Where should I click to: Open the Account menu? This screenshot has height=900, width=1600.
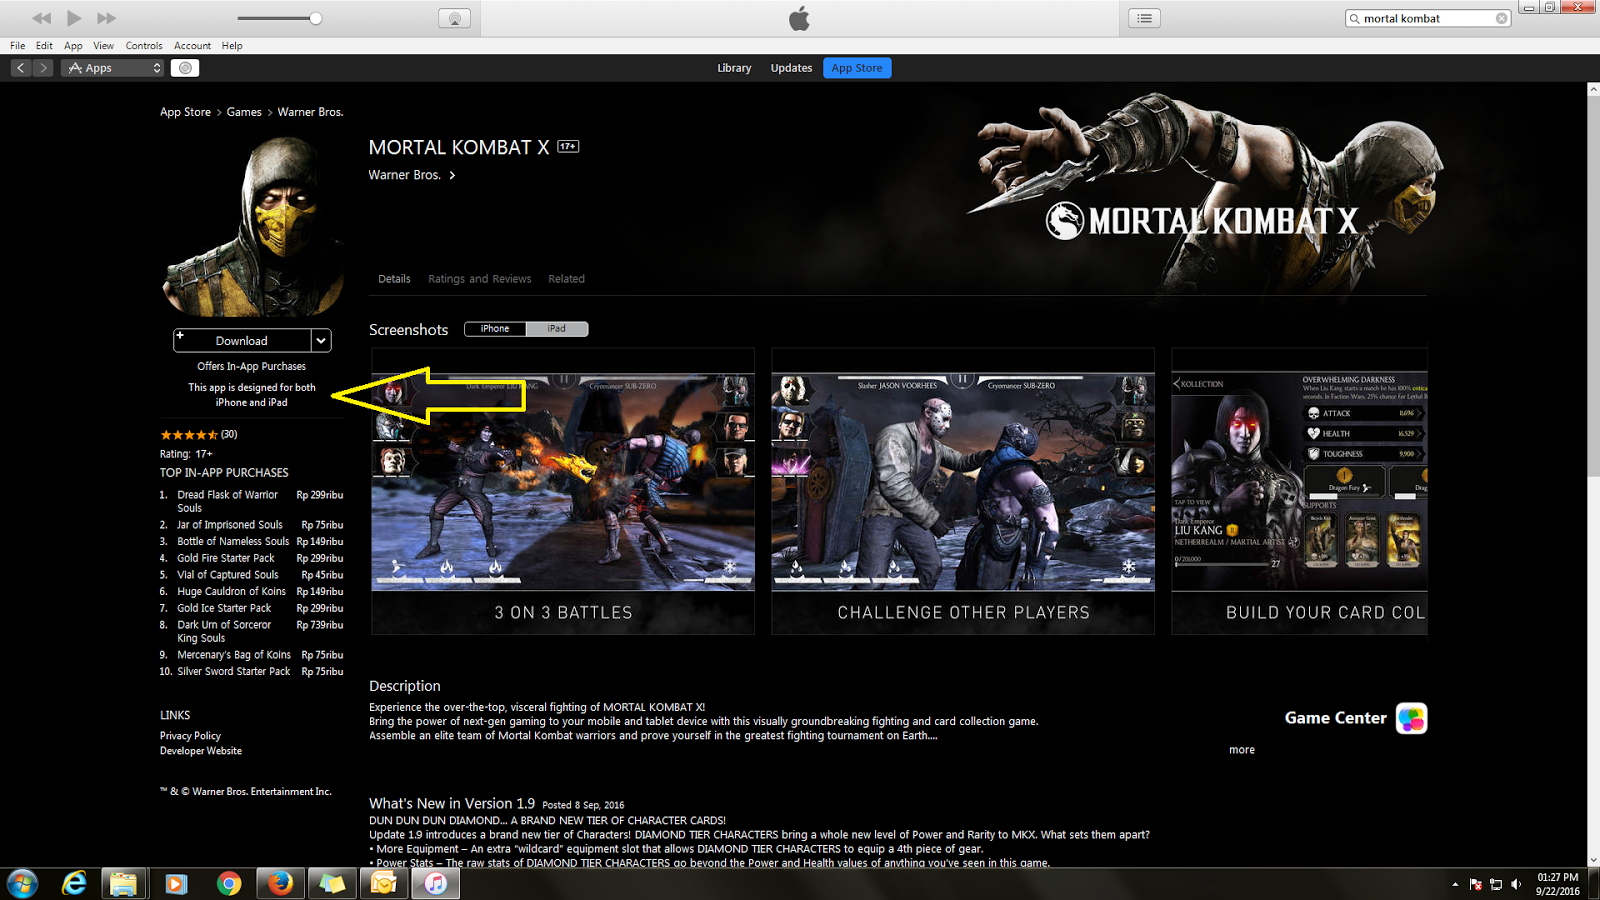192,46
